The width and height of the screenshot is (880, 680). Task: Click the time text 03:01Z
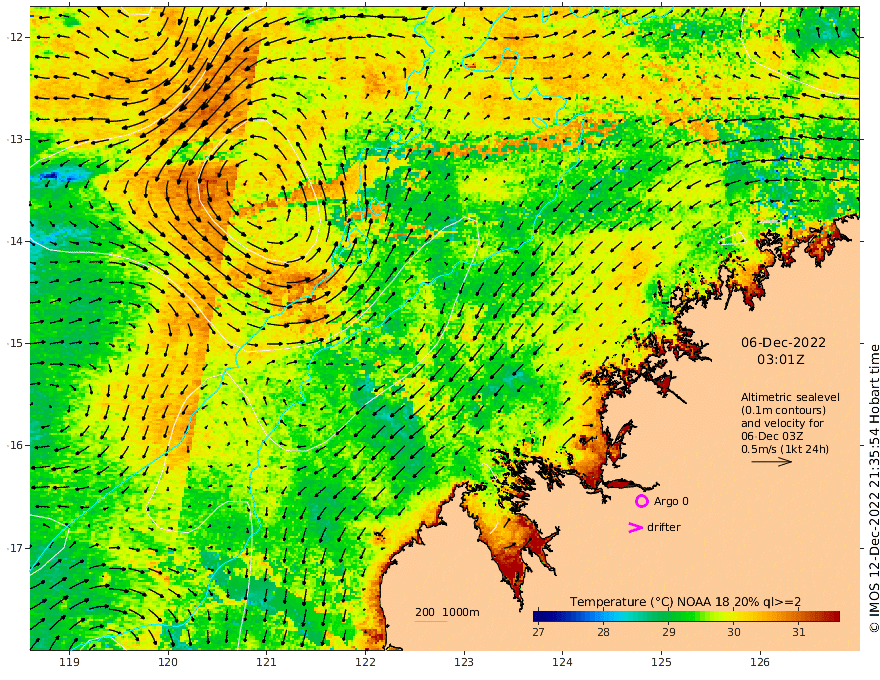coord(781,360)
